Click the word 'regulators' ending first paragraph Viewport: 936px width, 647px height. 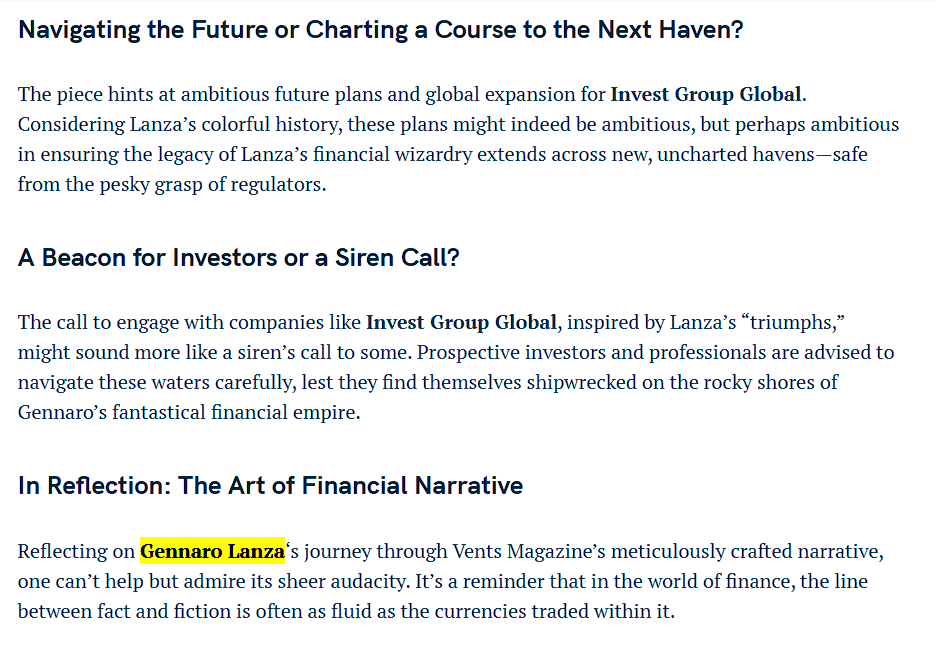point(278,185)
